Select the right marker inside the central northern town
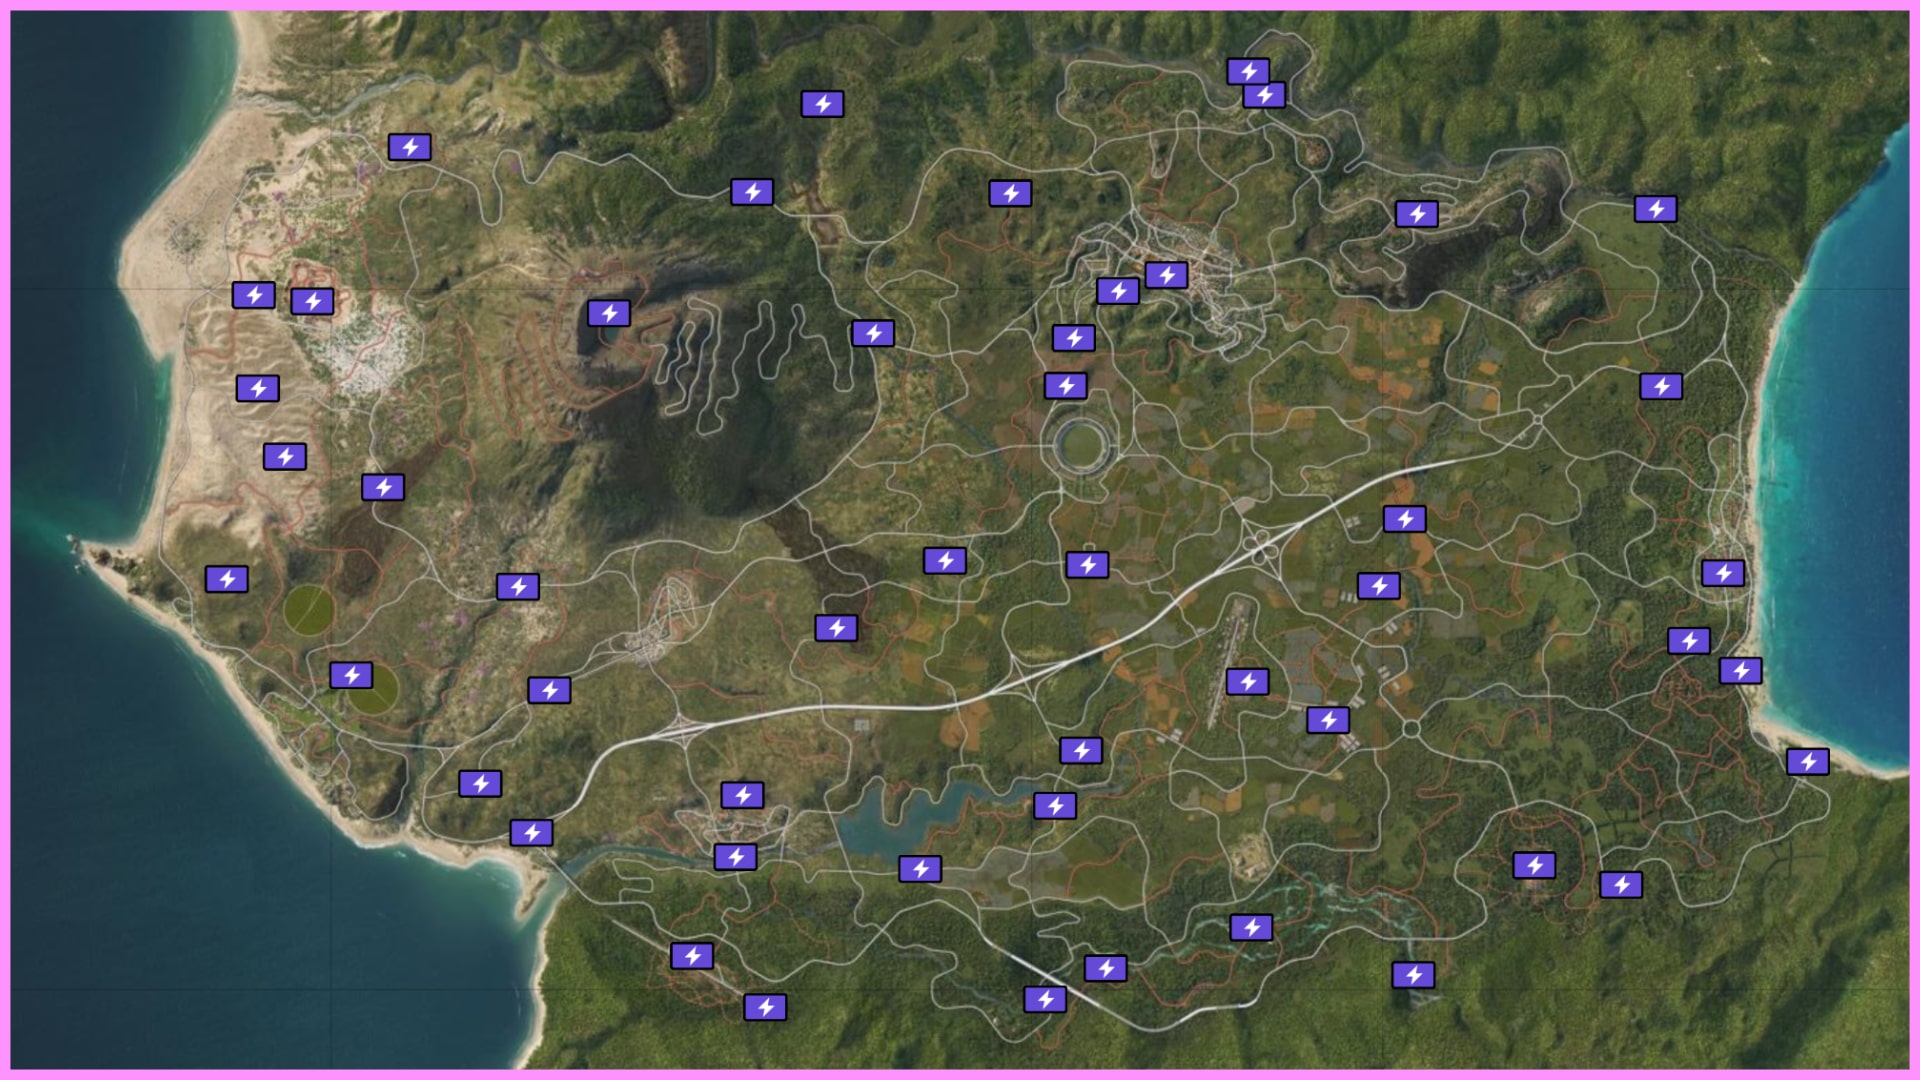 [x=1166, y=274]
